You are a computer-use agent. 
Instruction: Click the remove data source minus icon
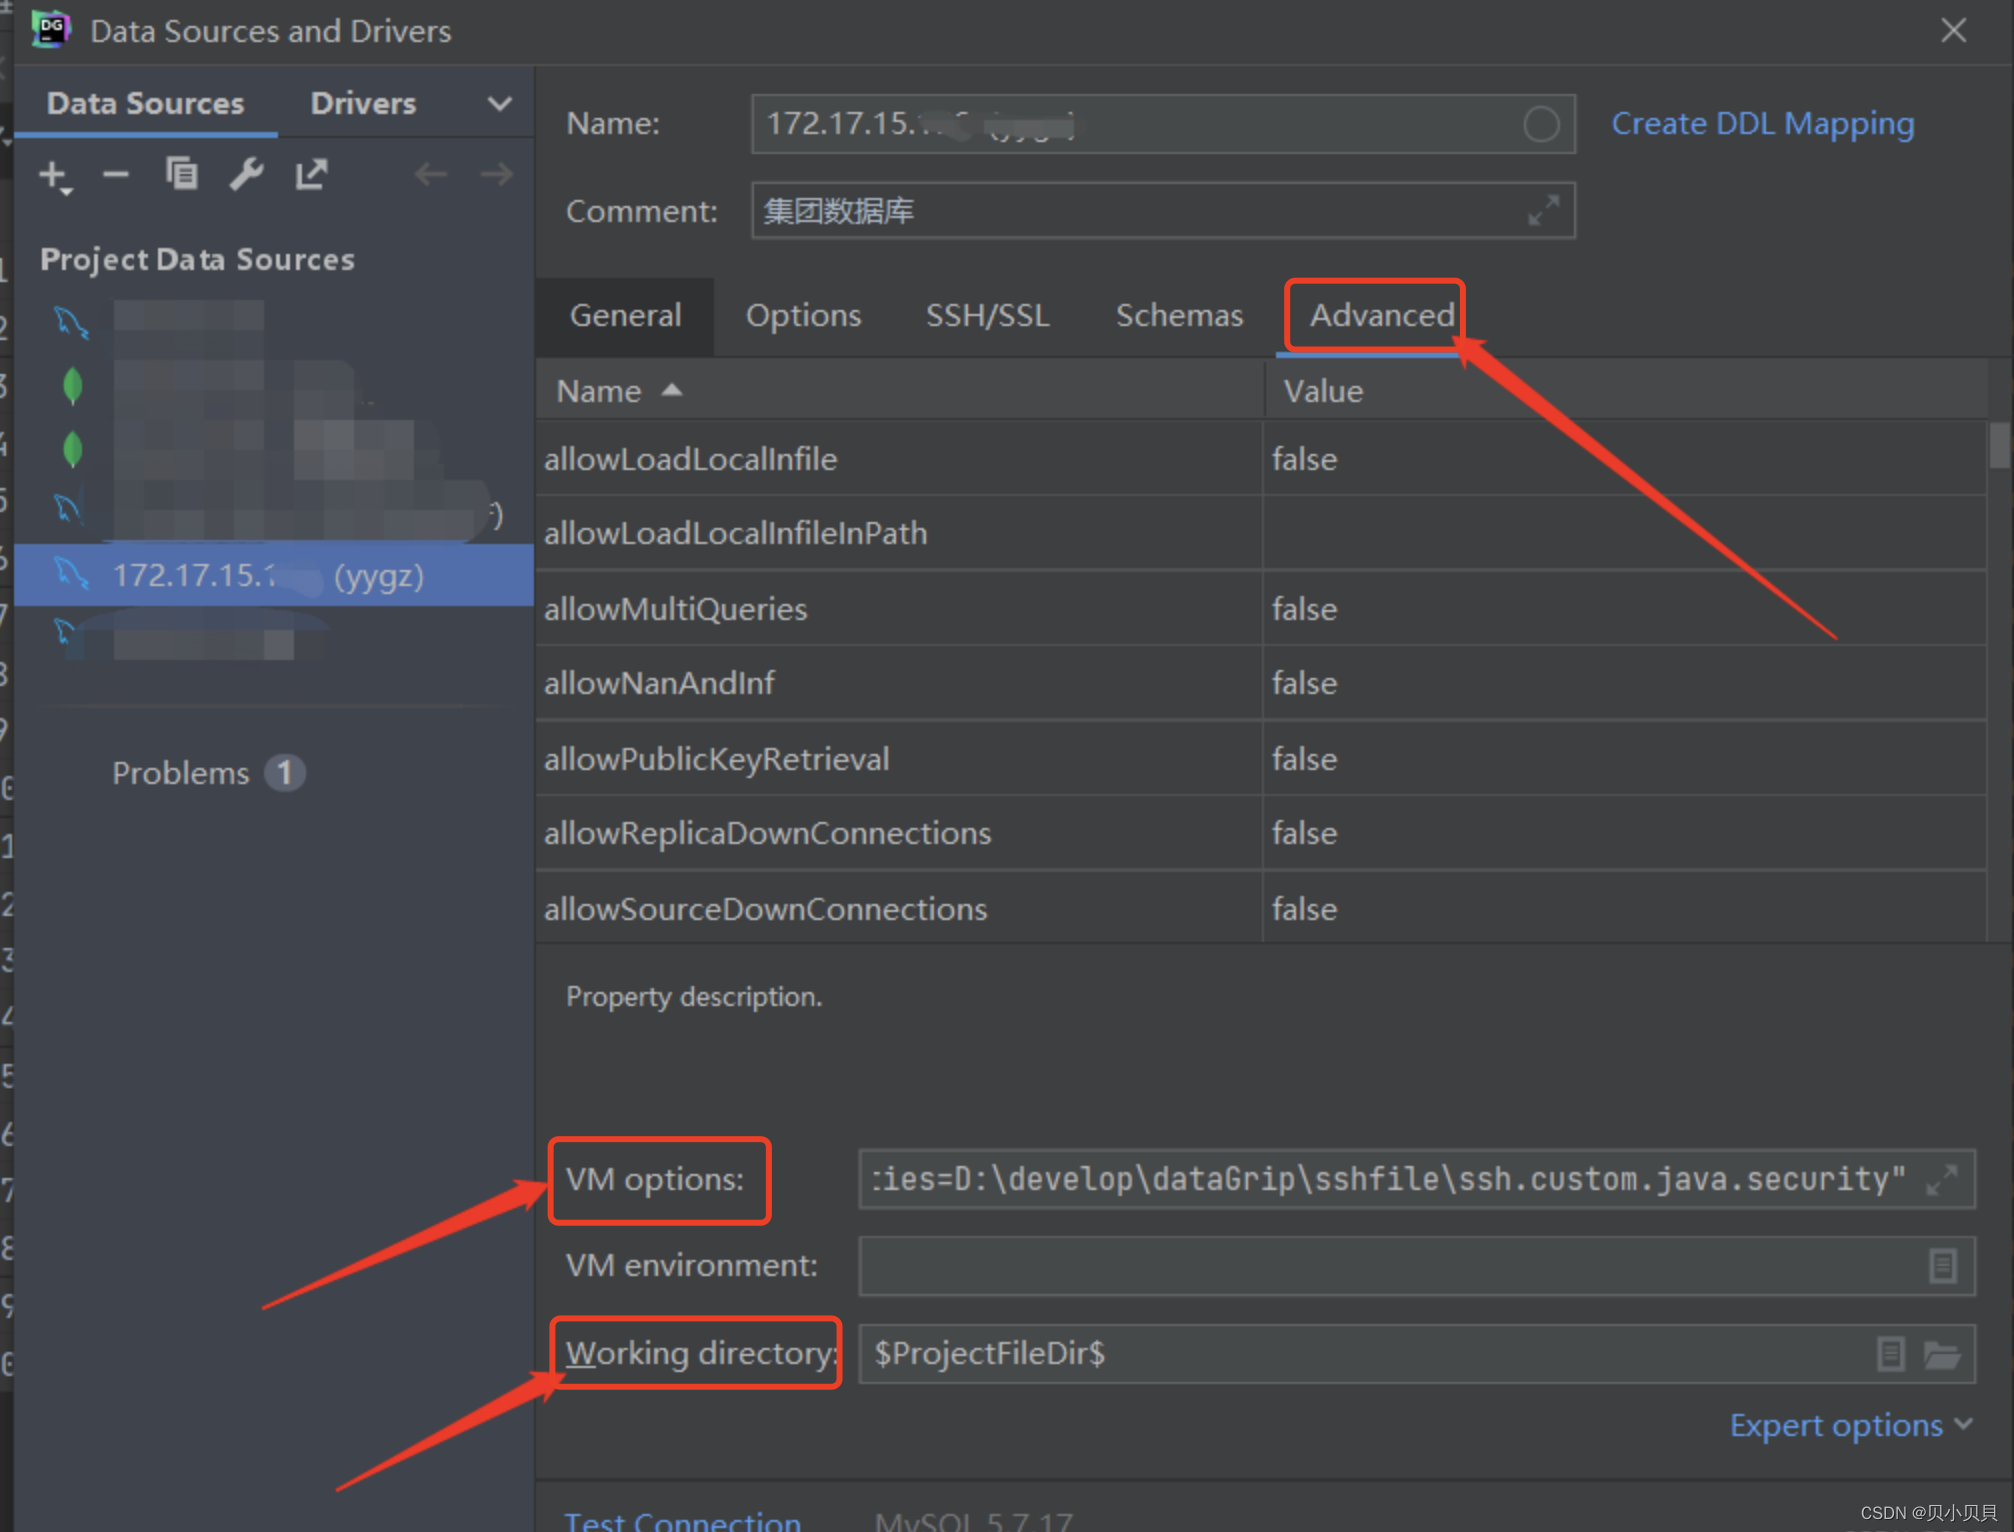coord(116,176)
